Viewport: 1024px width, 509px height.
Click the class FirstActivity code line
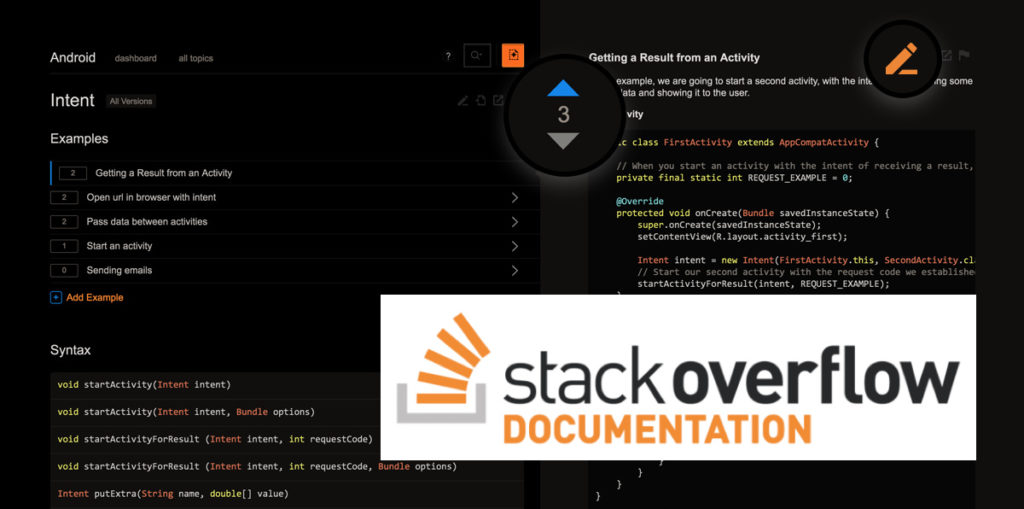pyautogui.click(x=748, y=142)
